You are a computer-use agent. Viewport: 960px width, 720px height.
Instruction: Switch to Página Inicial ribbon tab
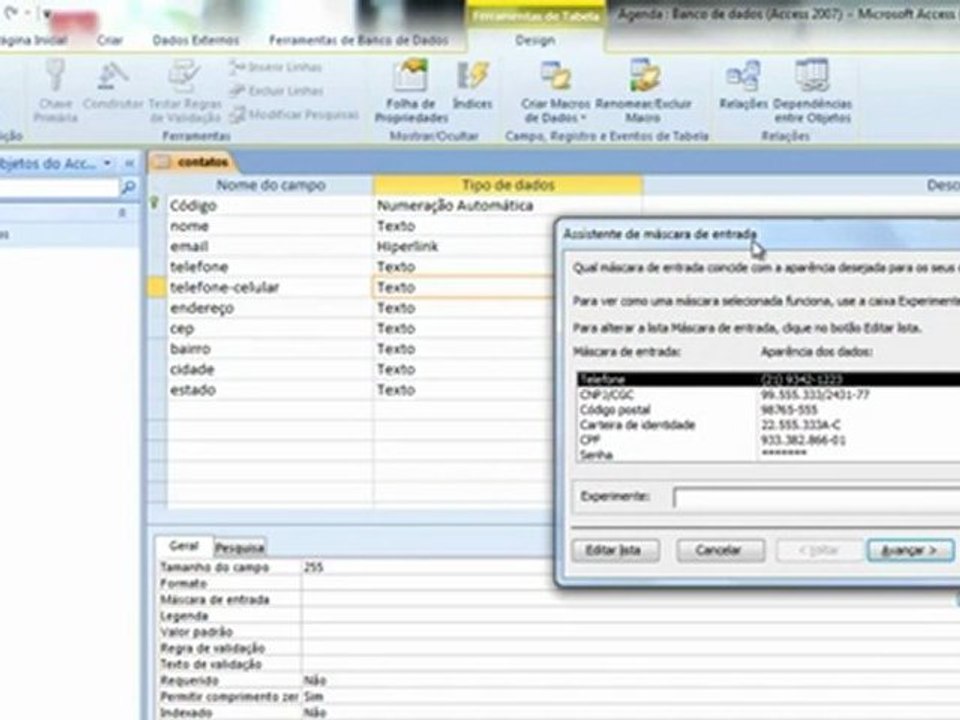pyautogui.click(x=32, y=40)
